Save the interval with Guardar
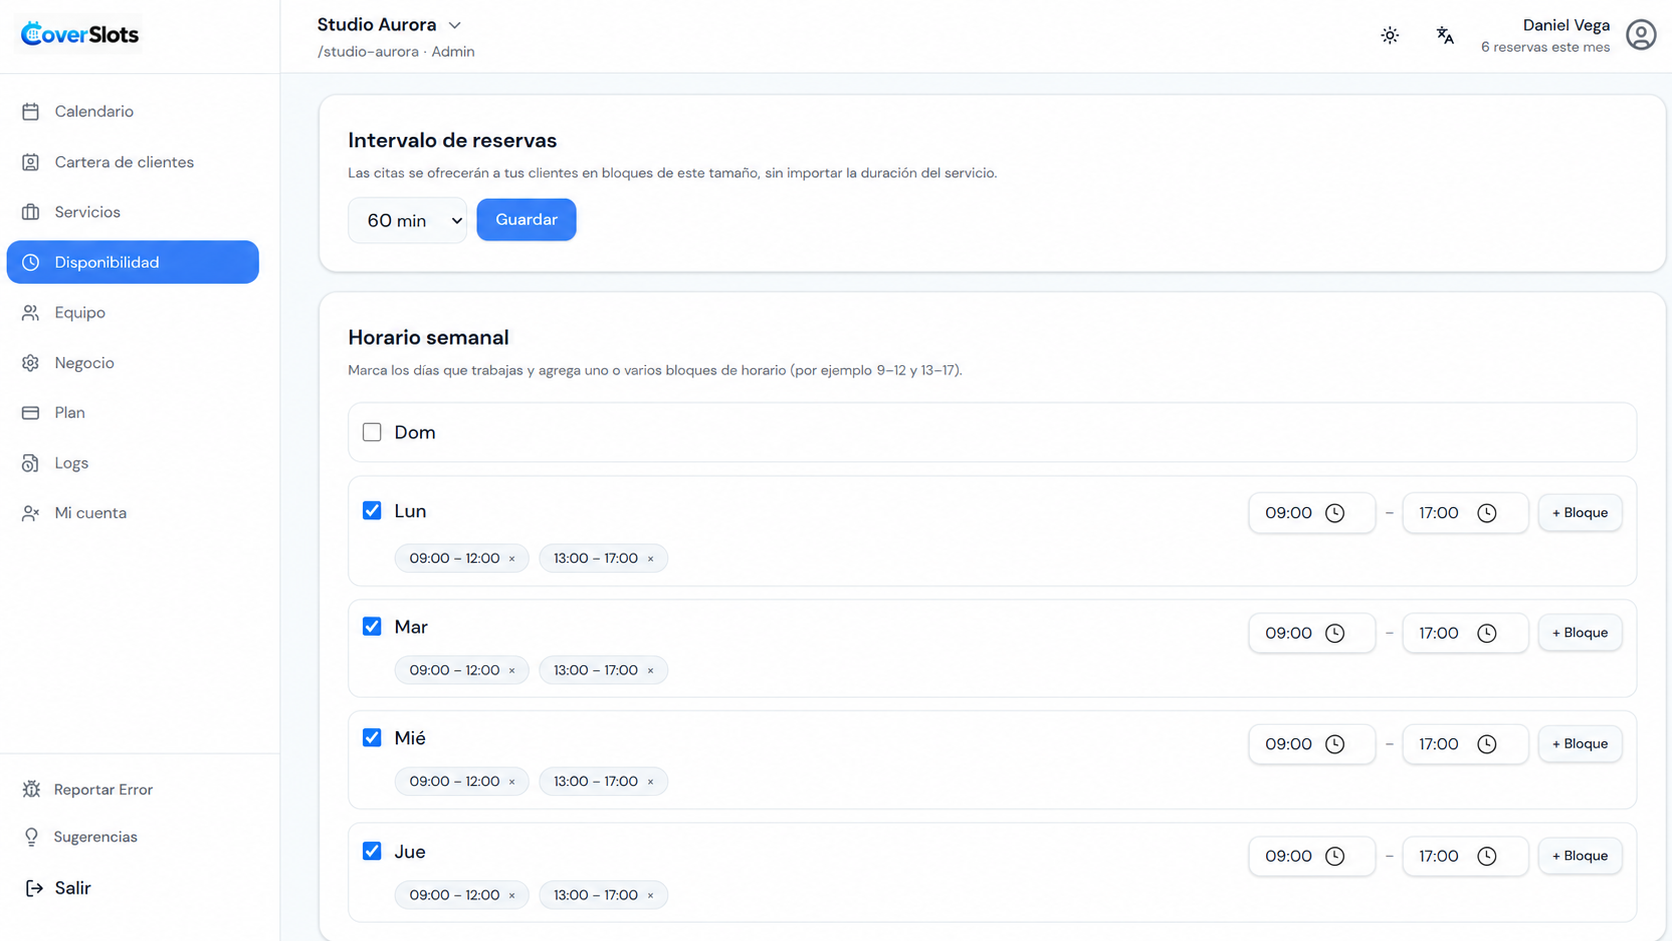The width and height of the screenshot is (1672, 941). pos(526,220)
